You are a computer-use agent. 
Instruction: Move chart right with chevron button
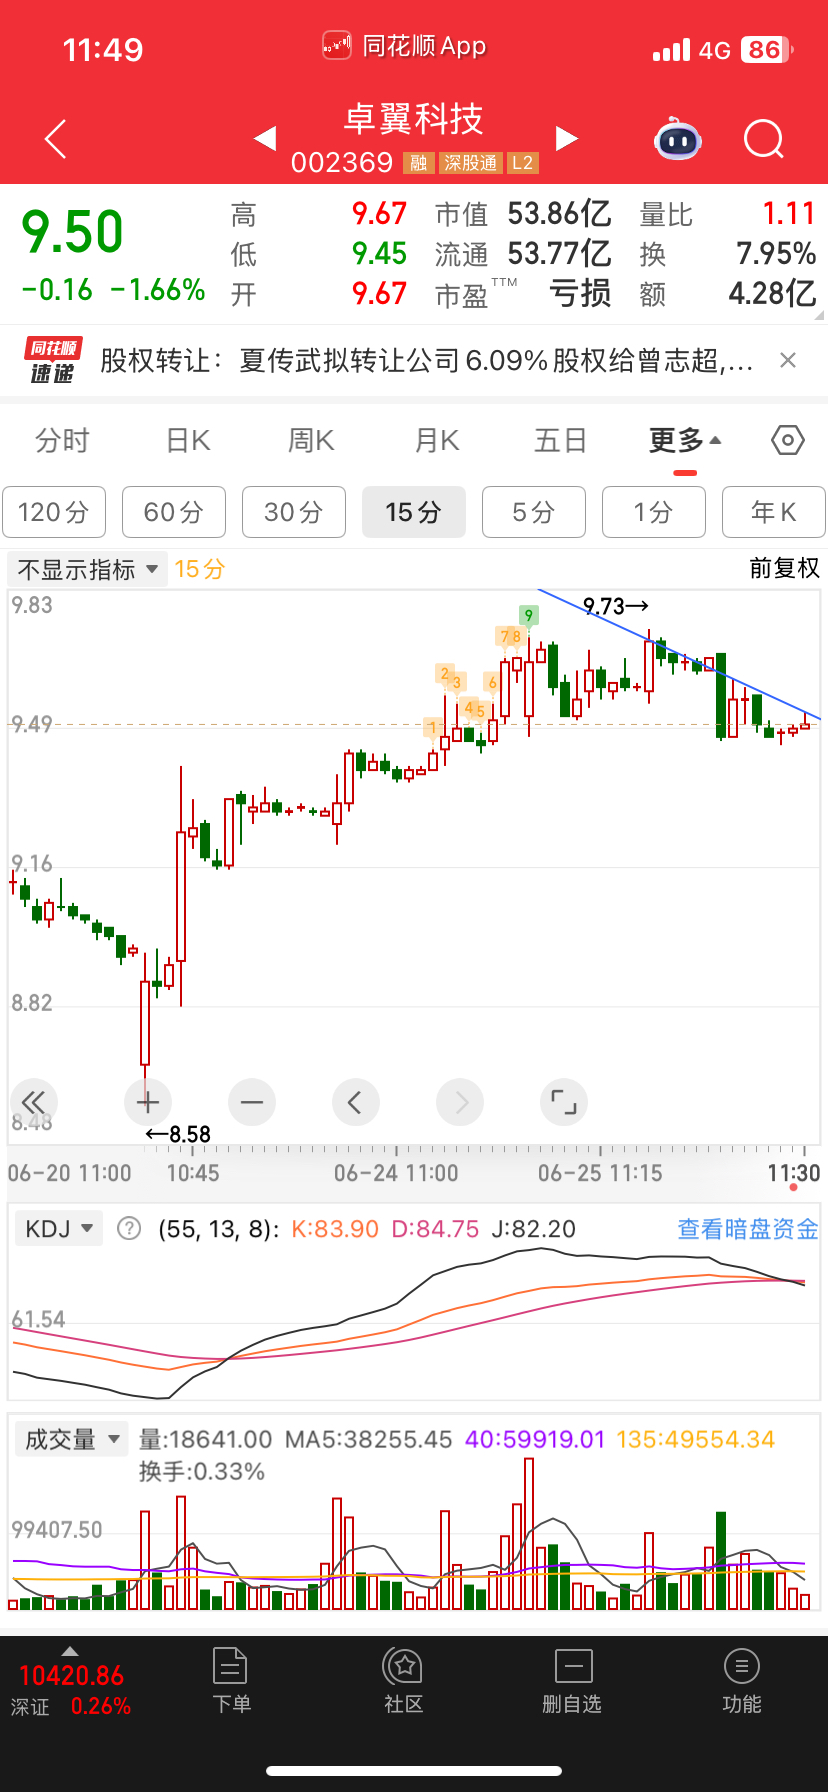(460, 1102)
